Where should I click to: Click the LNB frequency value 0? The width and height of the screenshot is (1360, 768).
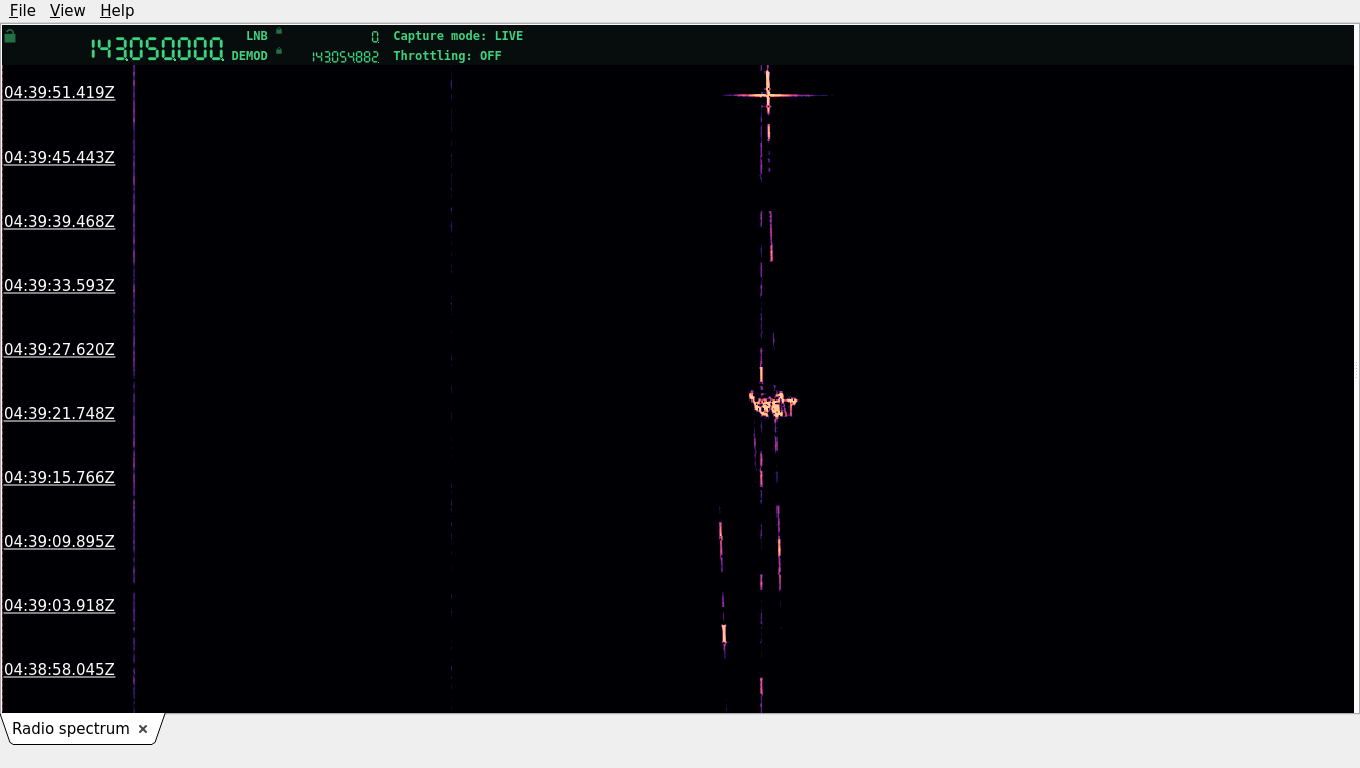tap(375, 37)
